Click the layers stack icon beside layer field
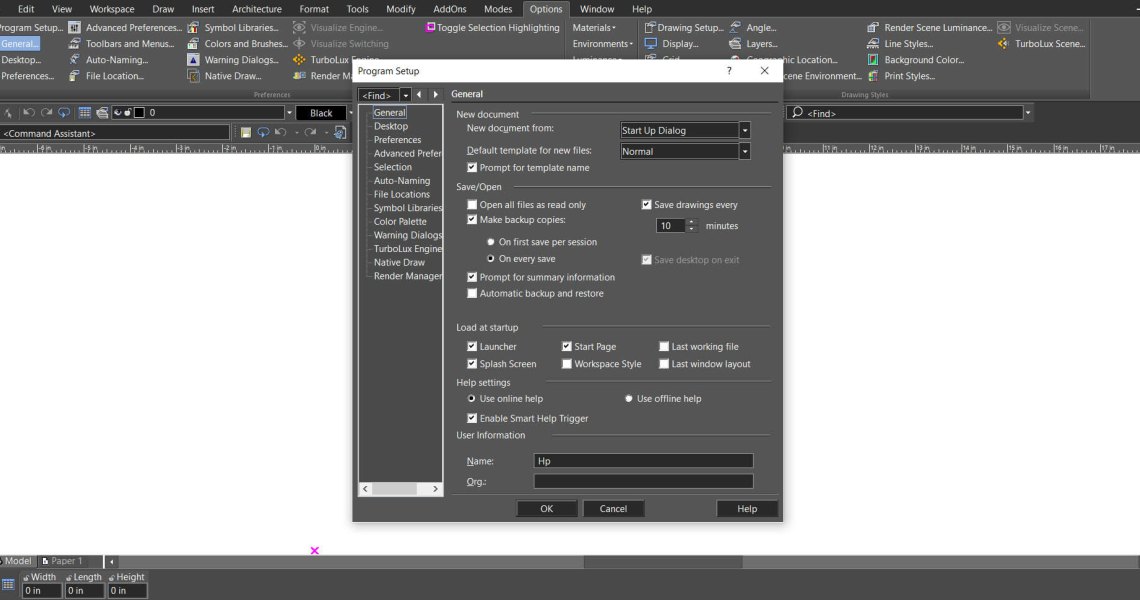The height and width of the screenshot is (600, 1140). click(103, 113)
